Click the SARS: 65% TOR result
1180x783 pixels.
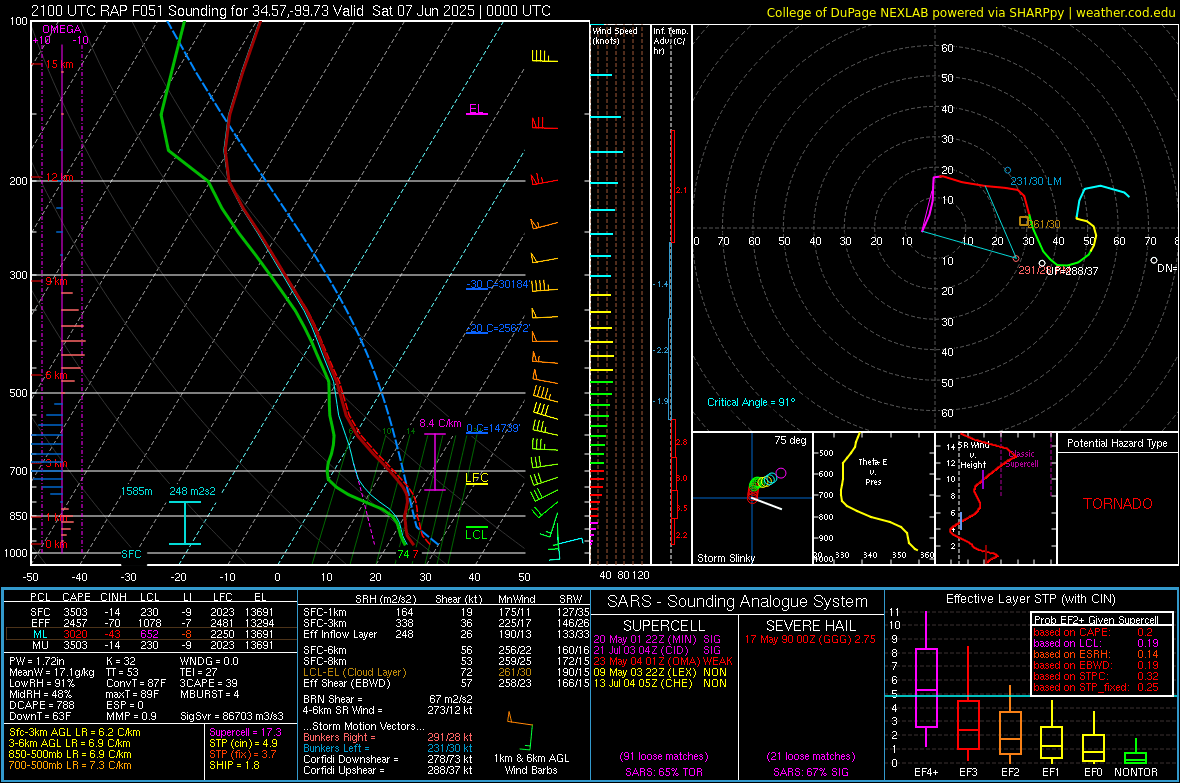pos(663,772)
